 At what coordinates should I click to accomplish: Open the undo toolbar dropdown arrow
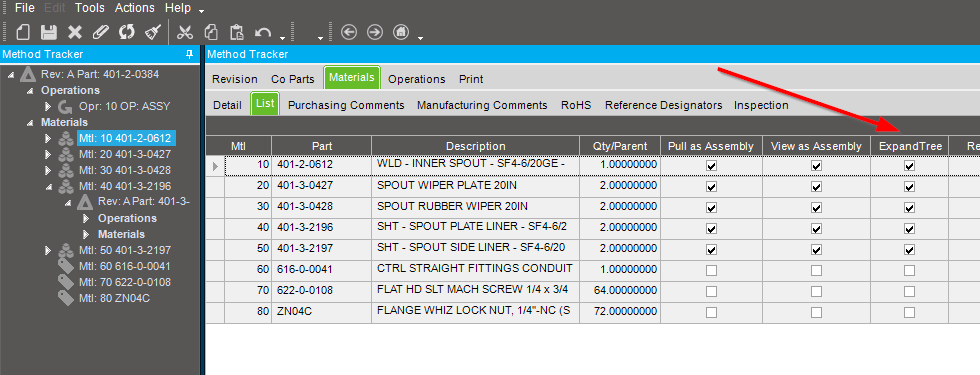coord(283,38)
